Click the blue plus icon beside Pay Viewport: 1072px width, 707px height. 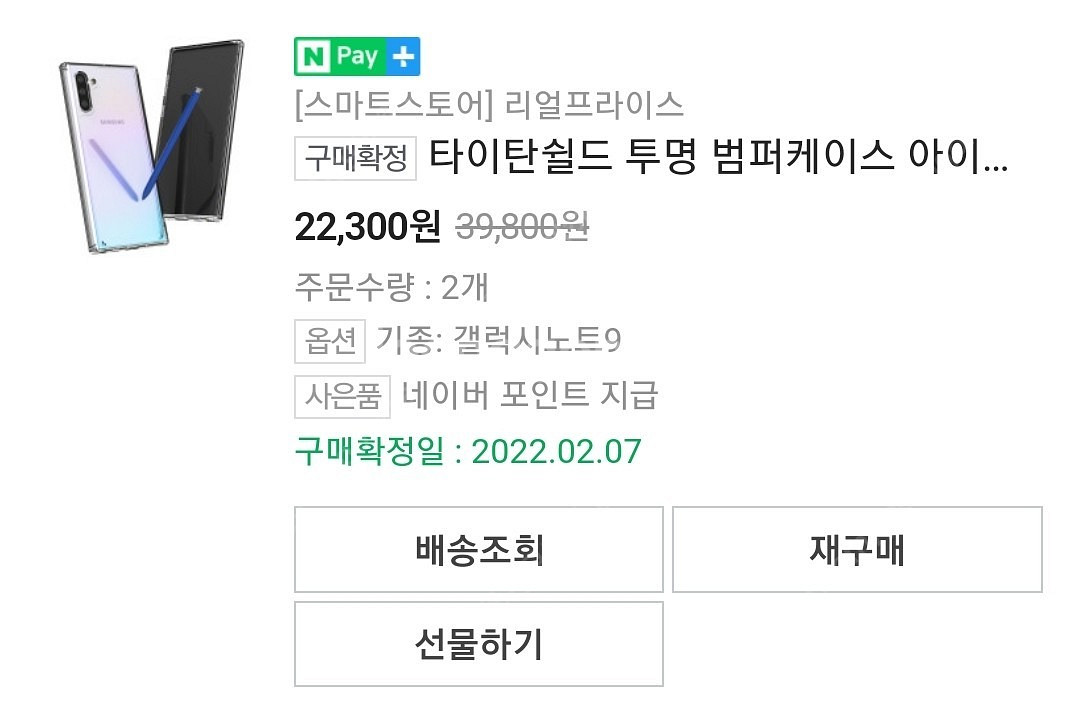pyautogui.click(x=403, y=56)
